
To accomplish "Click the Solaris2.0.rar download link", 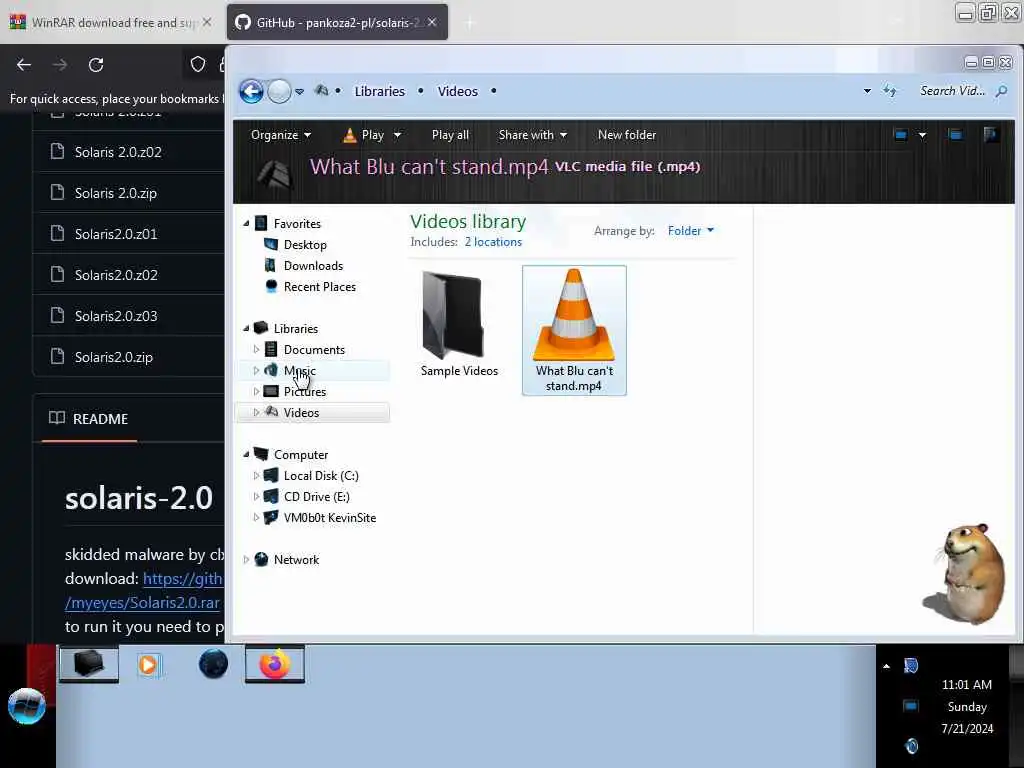I will tap(143, 603).
